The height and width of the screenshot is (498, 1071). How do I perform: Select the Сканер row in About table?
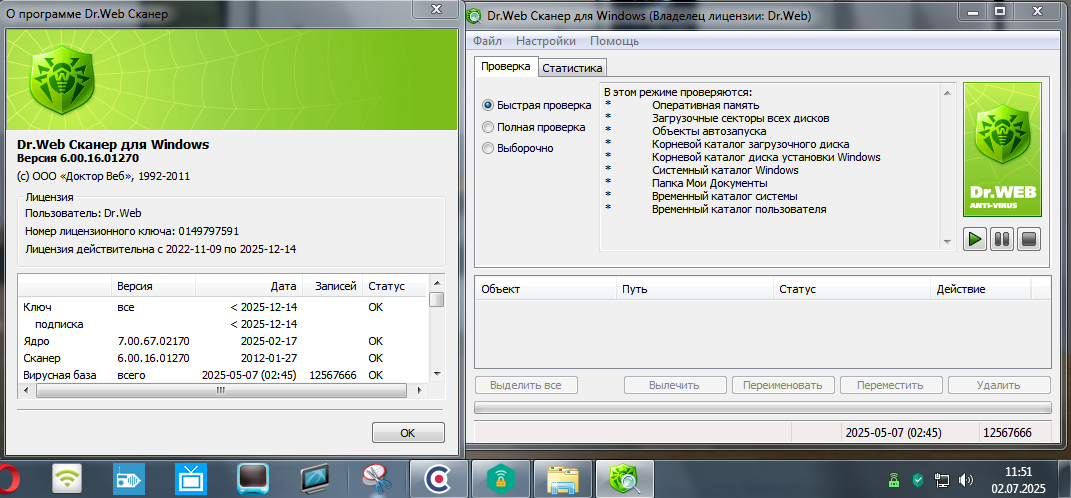223,358
